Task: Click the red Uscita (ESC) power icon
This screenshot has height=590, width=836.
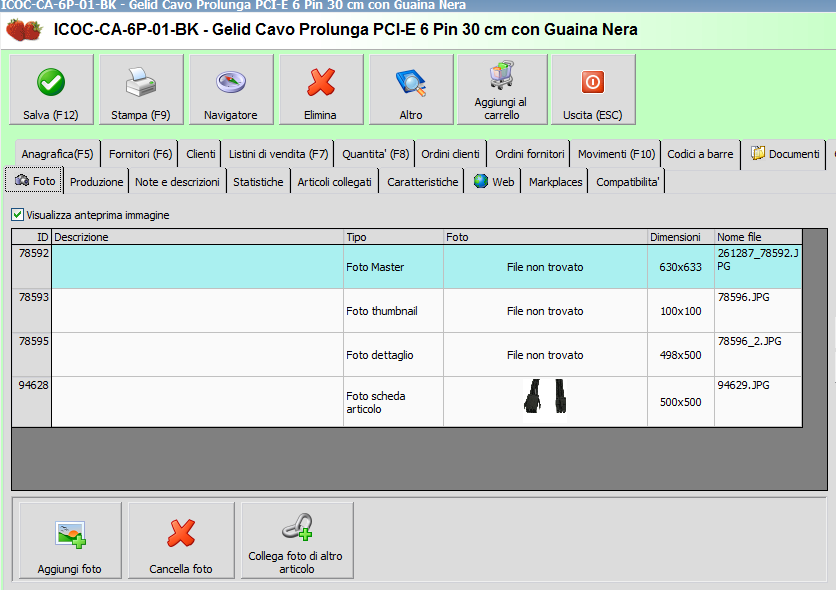Action: (593, 82)
